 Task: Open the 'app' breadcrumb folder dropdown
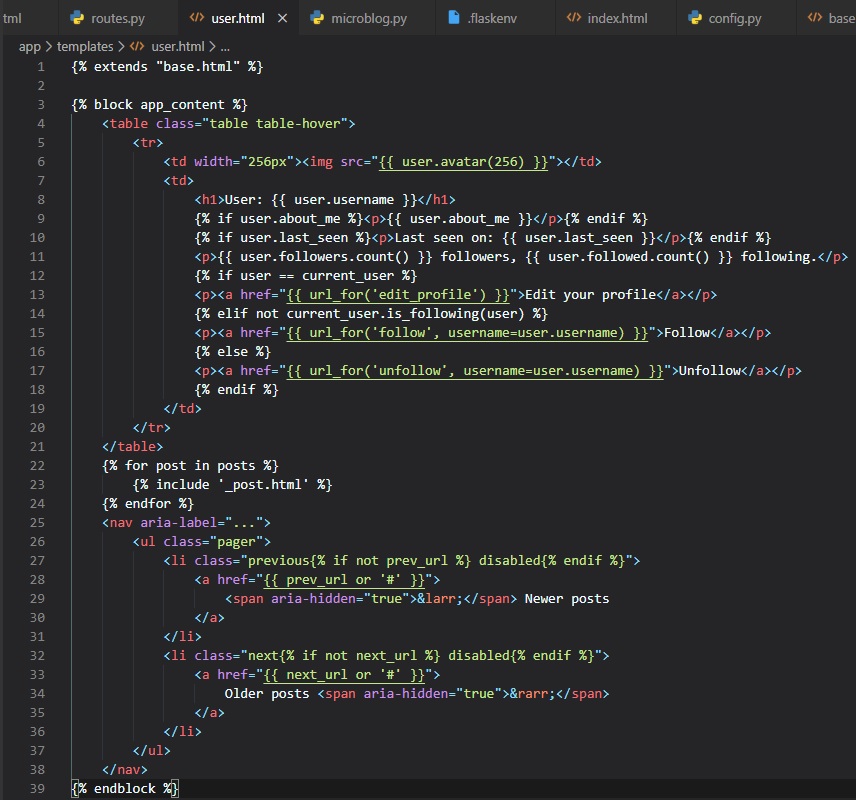point(29,47)
